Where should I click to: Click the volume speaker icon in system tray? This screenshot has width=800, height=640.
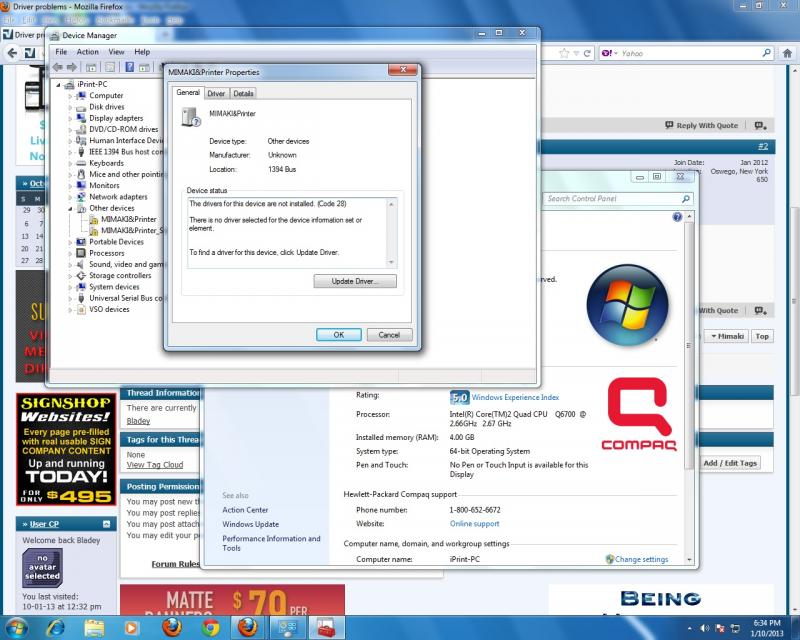tap(705, 628)
